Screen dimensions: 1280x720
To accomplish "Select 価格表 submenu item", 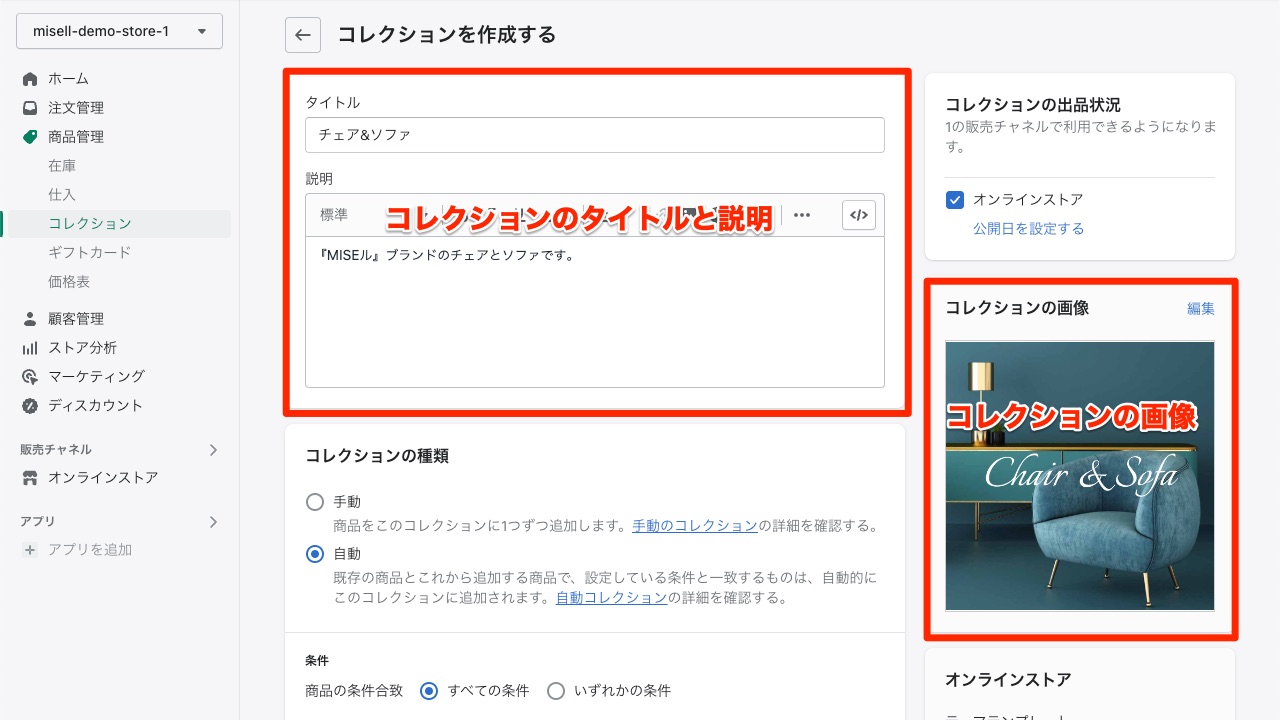I will point(69,281).
